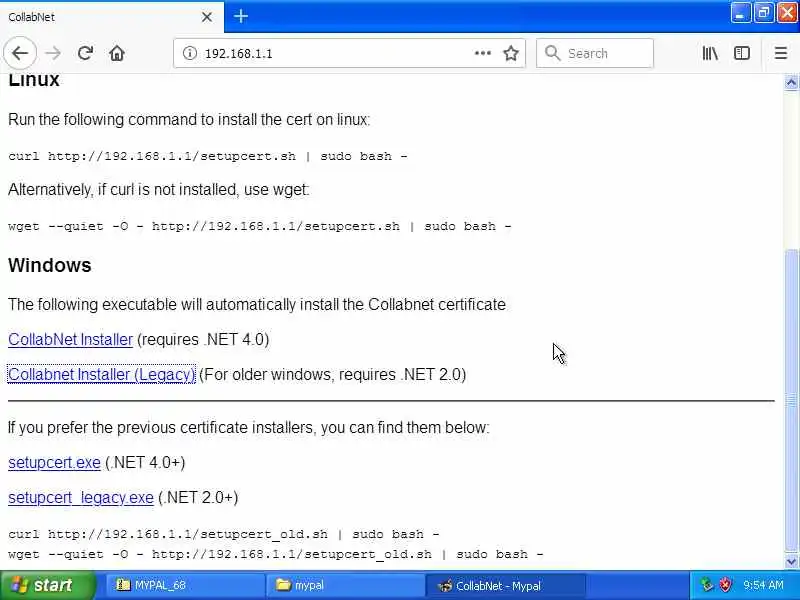Click the curl setupcert_old.sh command line
The width and height of the screenshot is (800, 600).
pos(224,534)
